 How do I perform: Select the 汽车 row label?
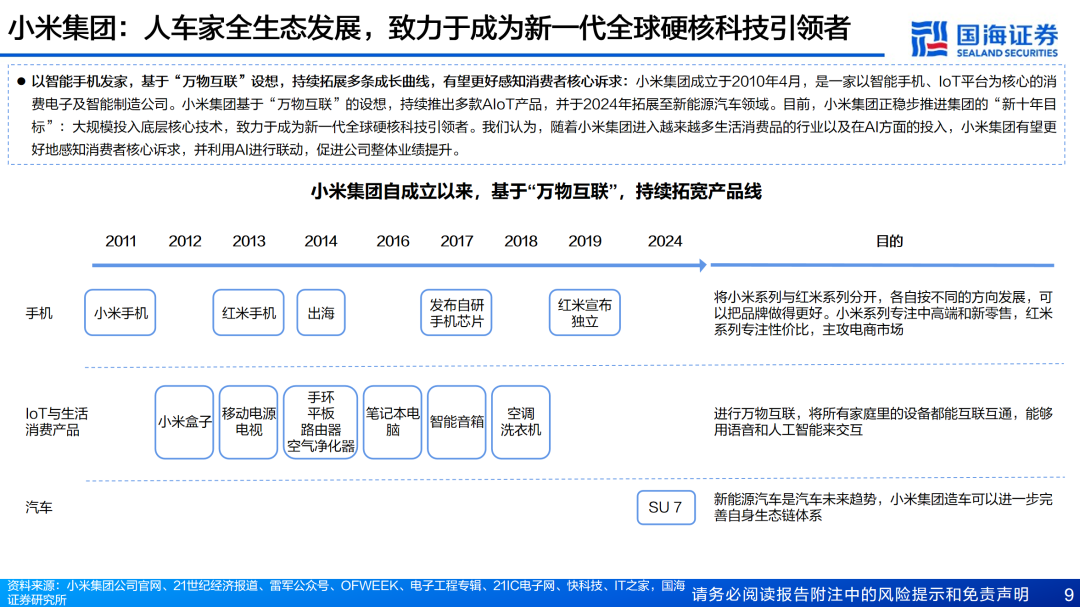coord(39,508)
